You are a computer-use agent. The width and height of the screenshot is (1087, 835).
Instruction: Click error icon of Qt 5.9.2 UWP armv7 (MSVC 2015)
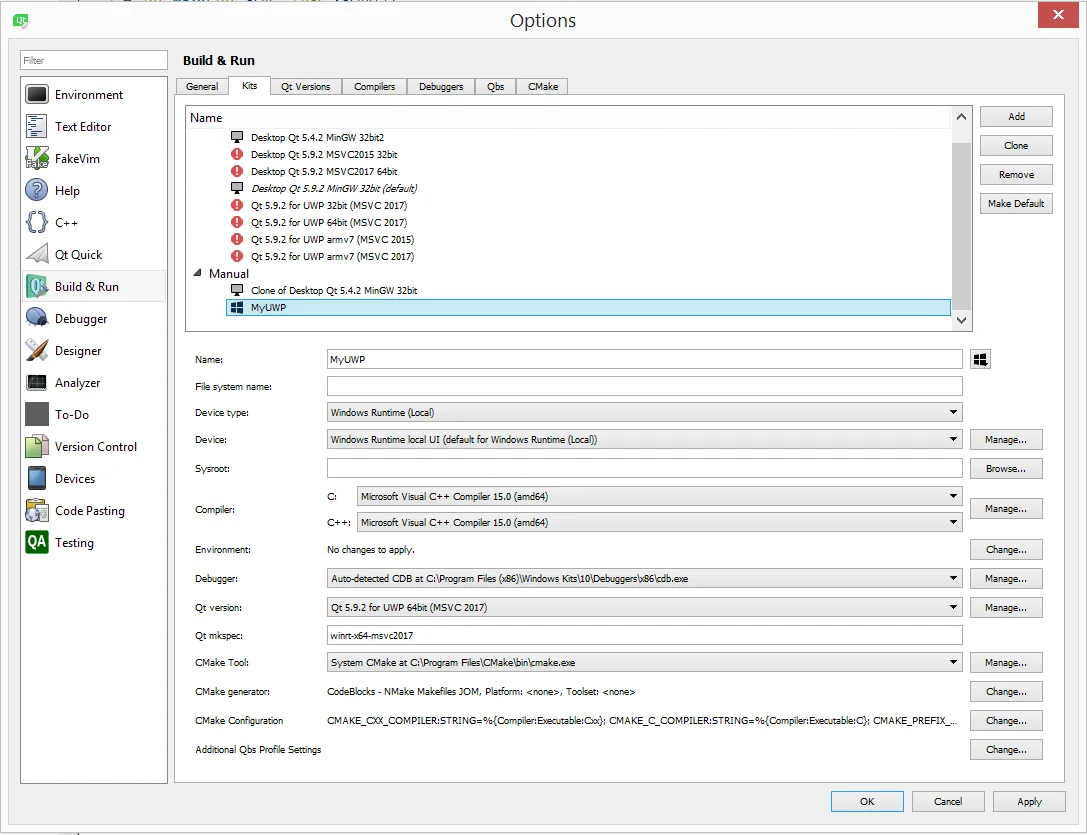point(237,239)
